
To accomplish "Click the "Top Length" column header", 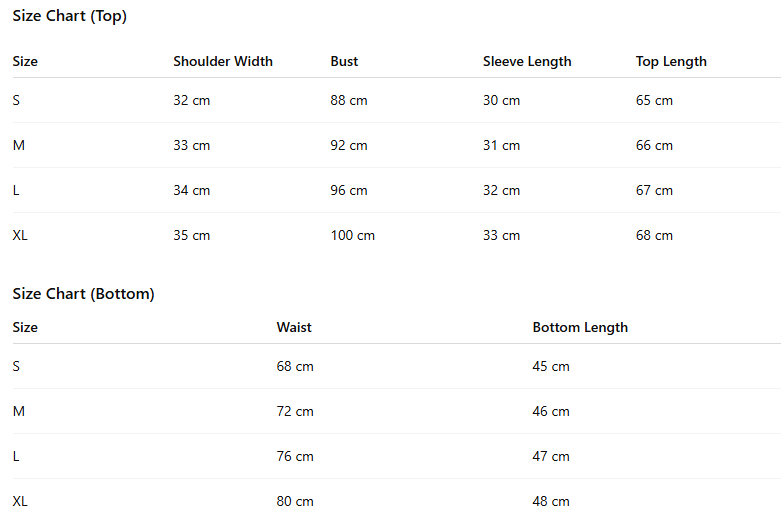I will [671, 61].
